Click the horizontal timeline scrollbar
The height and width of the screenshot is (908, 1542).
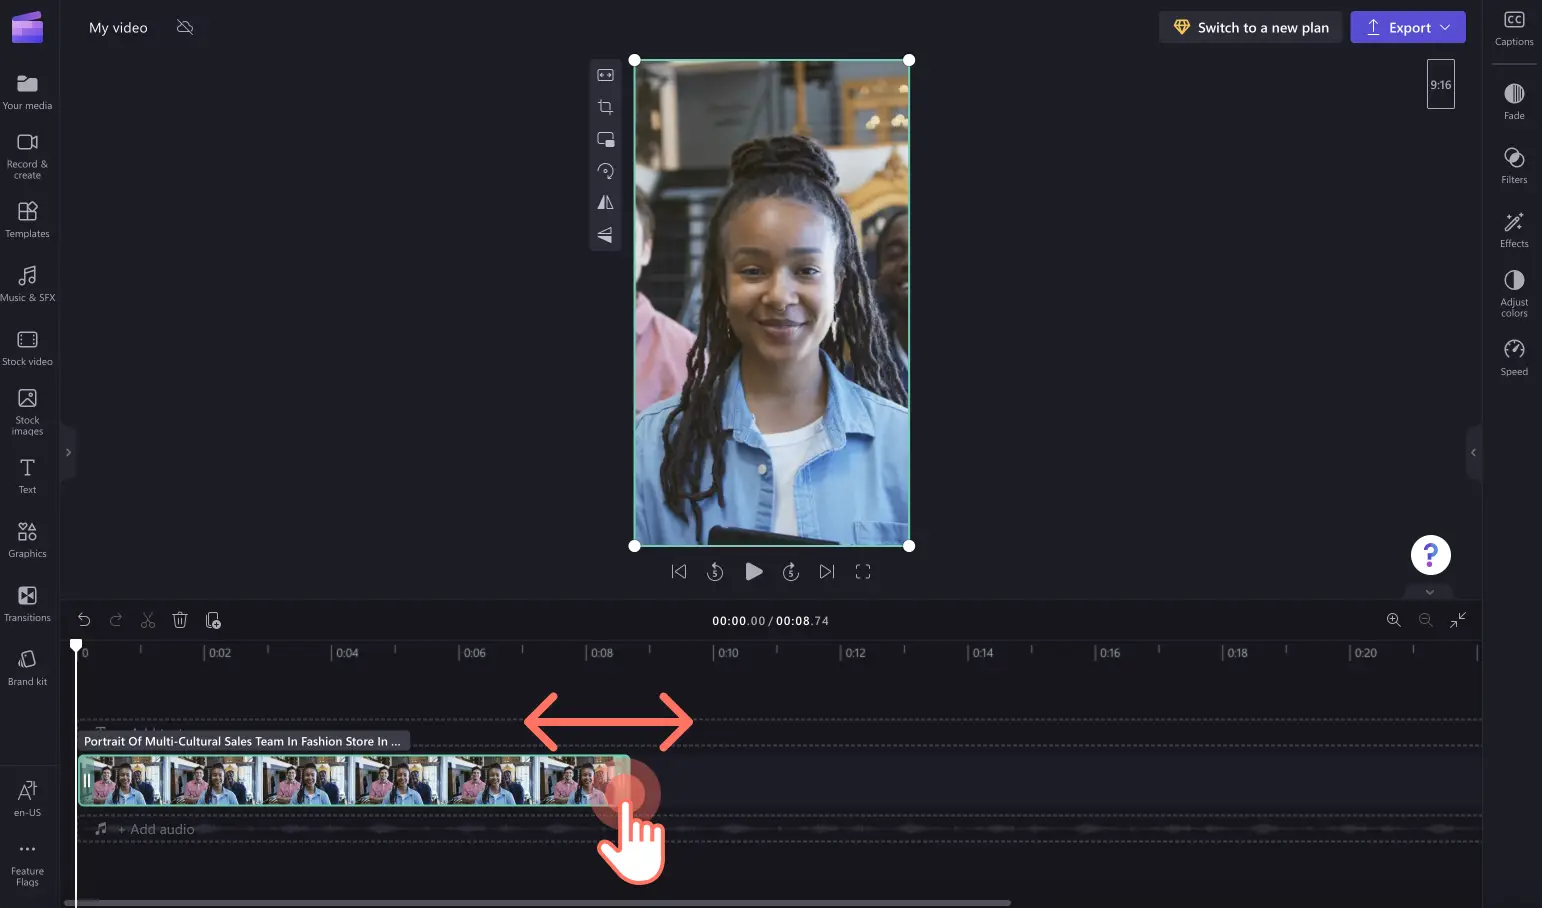[538, 902]
